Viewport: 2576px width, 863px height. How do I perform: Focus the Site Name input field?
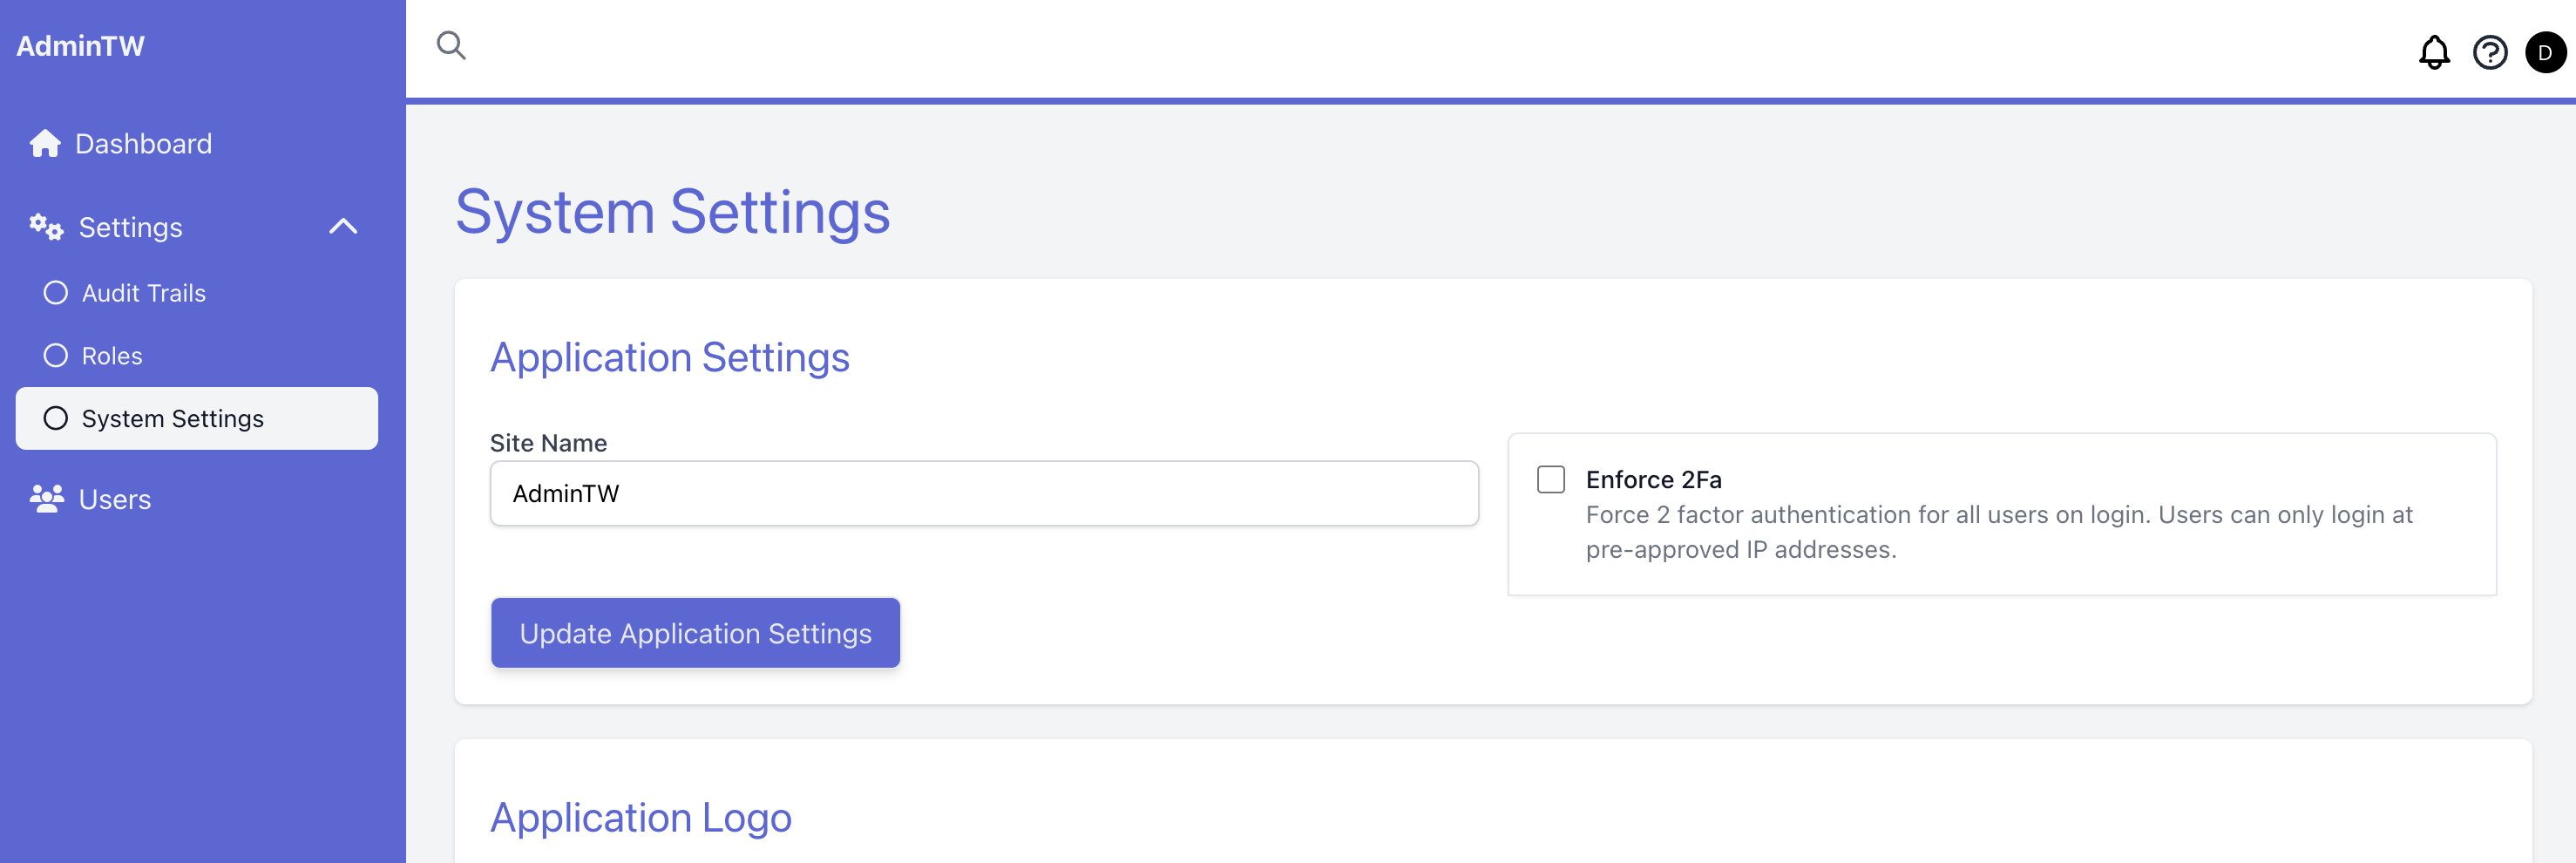click(984, 492)
